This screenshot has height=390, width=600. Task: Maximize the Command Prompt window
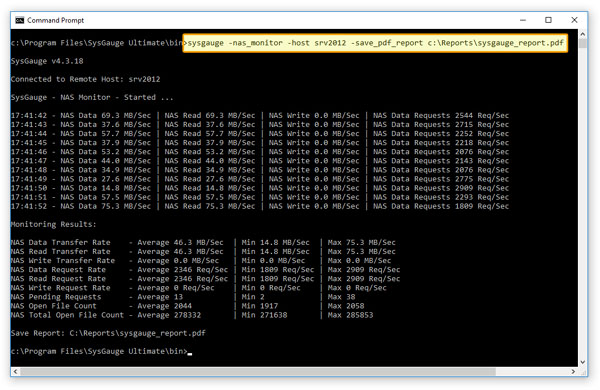point(548,20)
